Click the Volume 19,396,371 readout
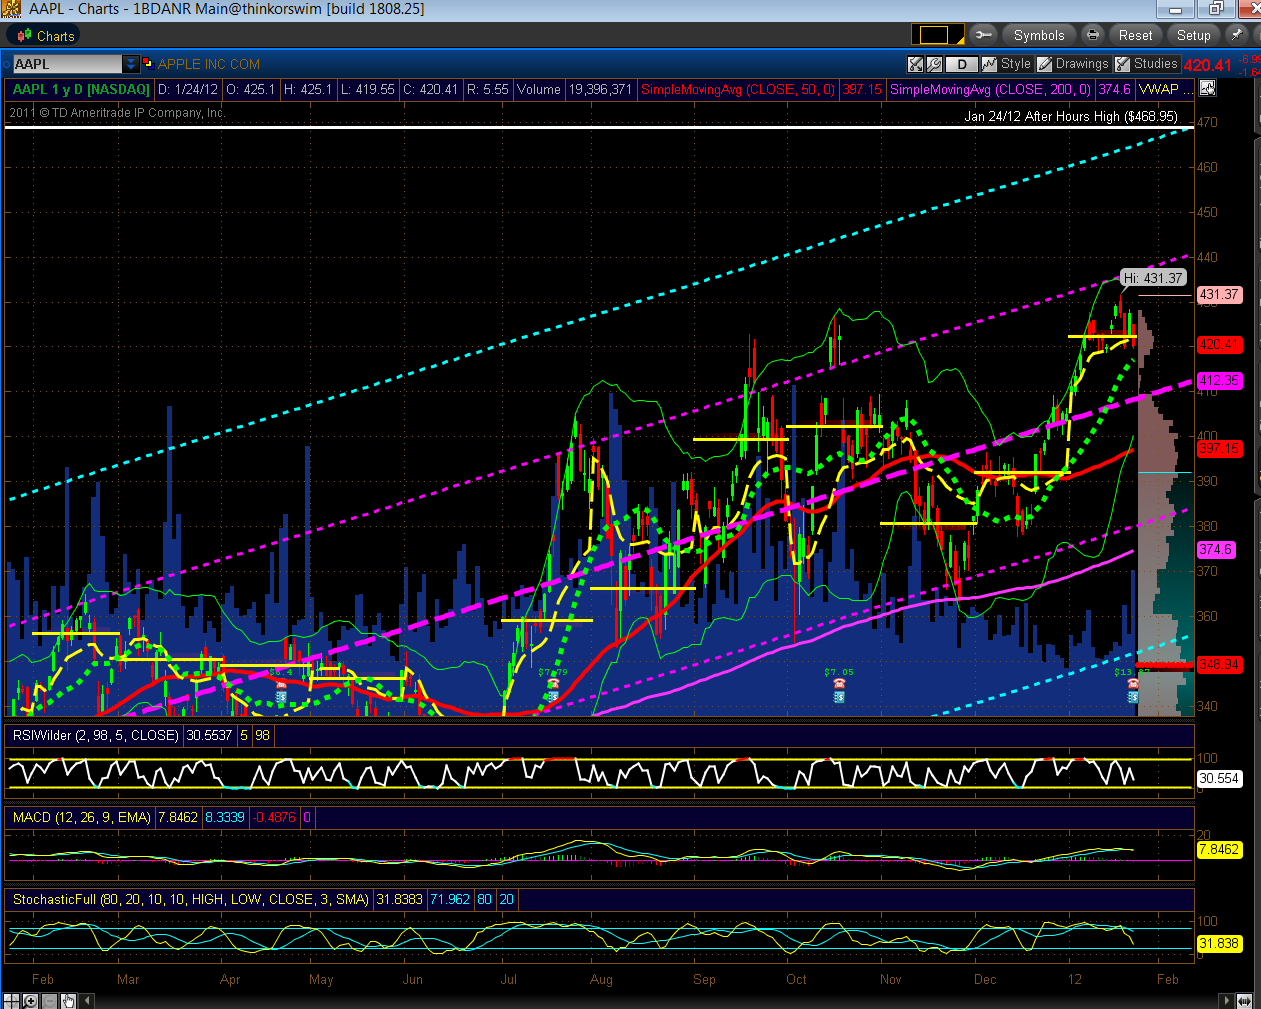 click(574, 89)
